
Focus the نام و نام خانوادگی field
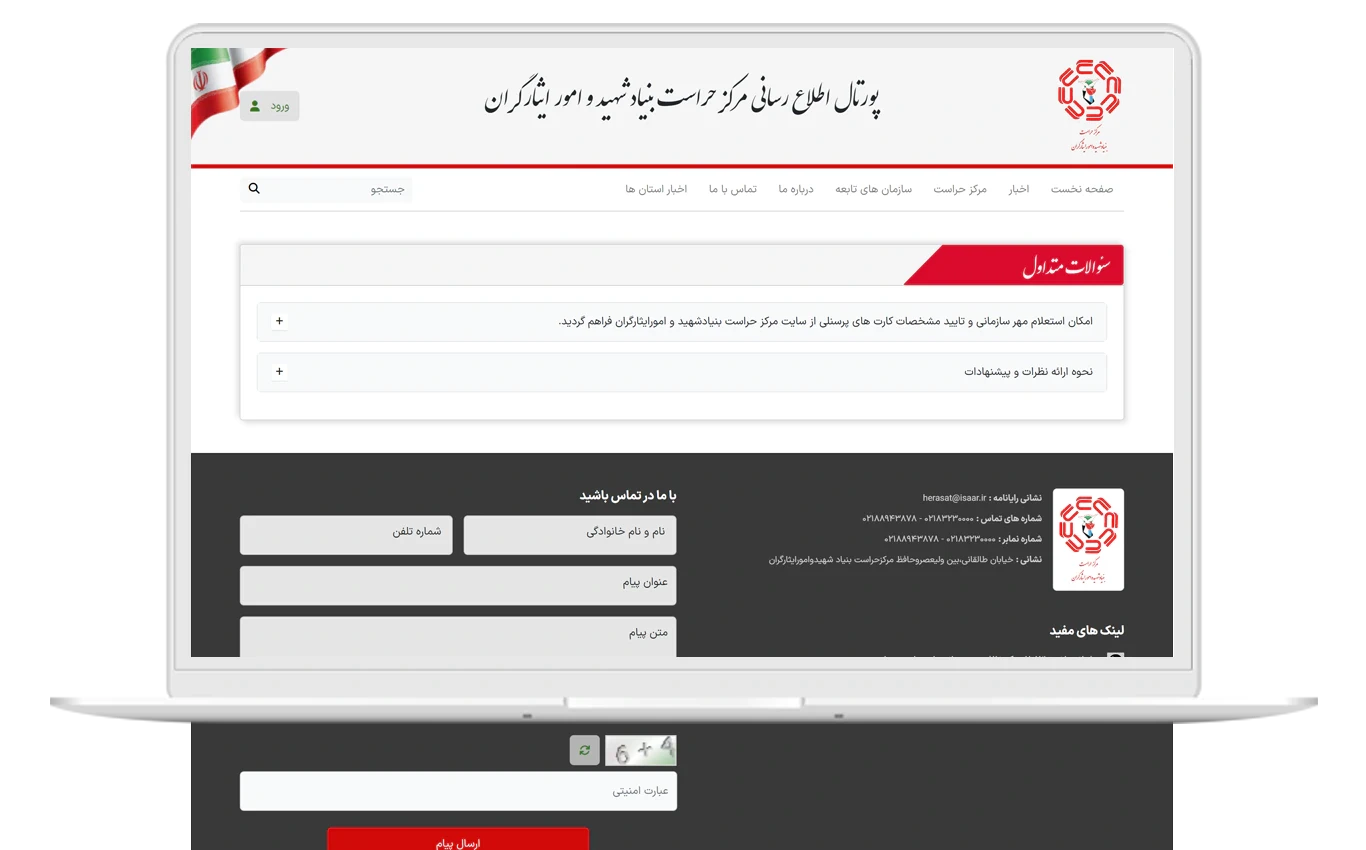pos(569,534)
